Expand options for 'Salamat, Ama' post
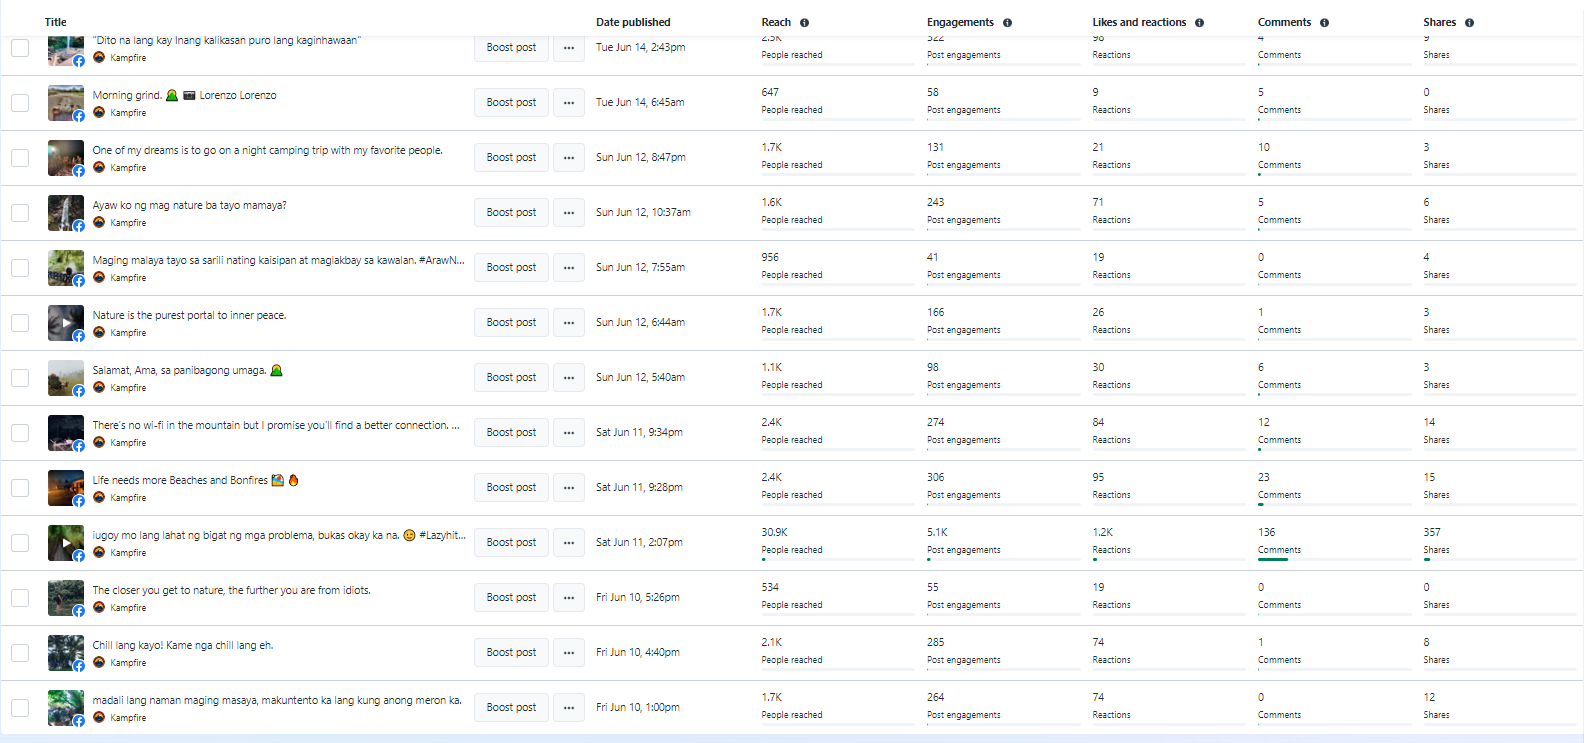1584x743 pixels. click(569, 378)
